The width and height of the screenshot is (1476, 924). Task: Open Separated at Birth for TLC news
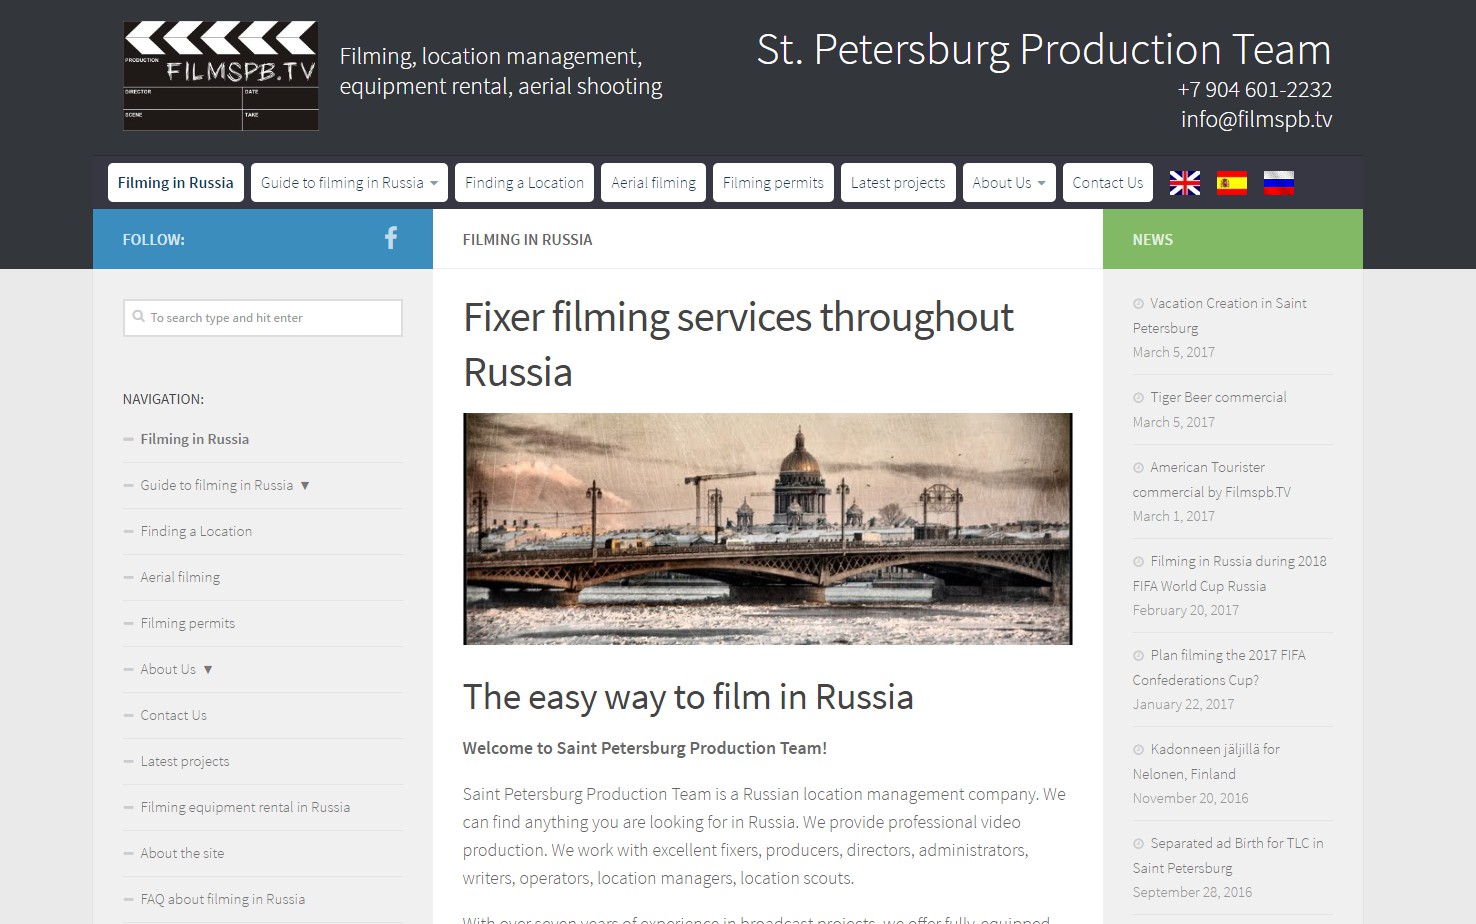1228,855
